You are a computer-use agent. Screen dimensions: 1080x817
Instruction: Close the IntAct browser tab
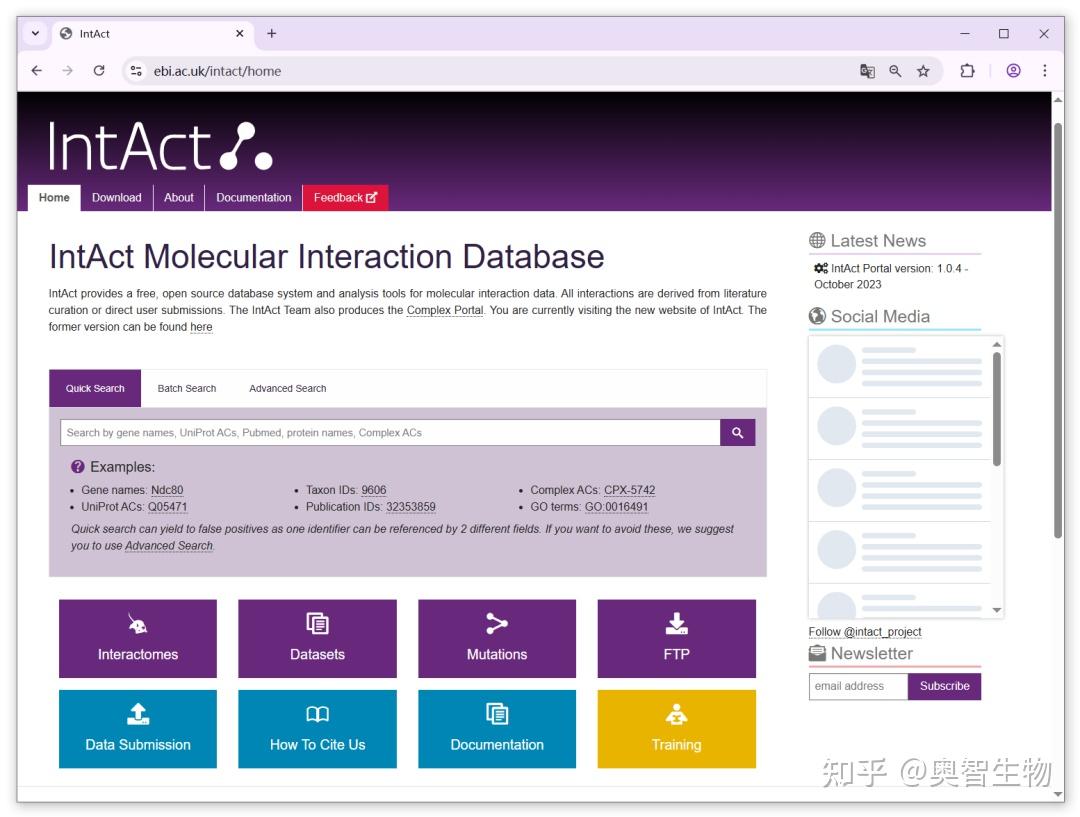[x=240, y=33]
